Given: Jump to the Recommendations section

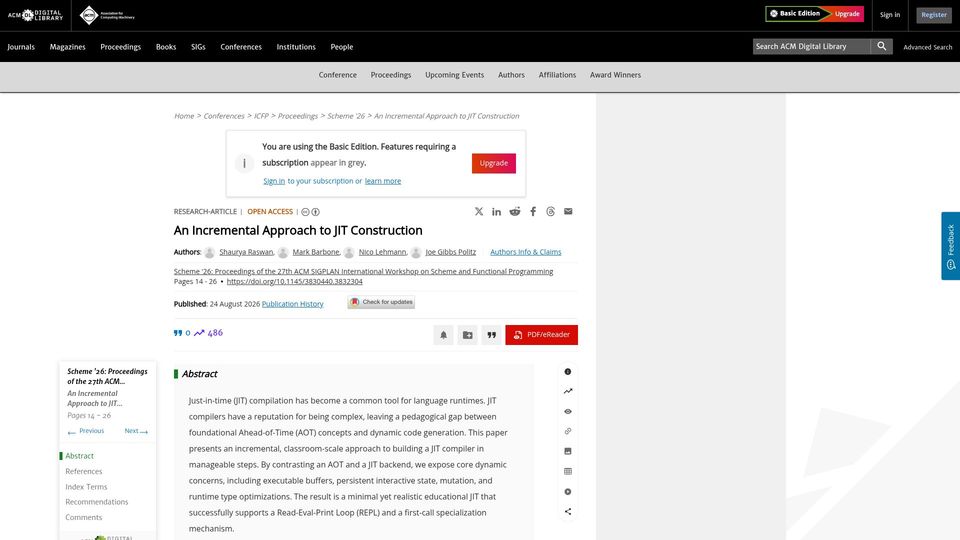Looking at the screenshot, I should point(97,502).
